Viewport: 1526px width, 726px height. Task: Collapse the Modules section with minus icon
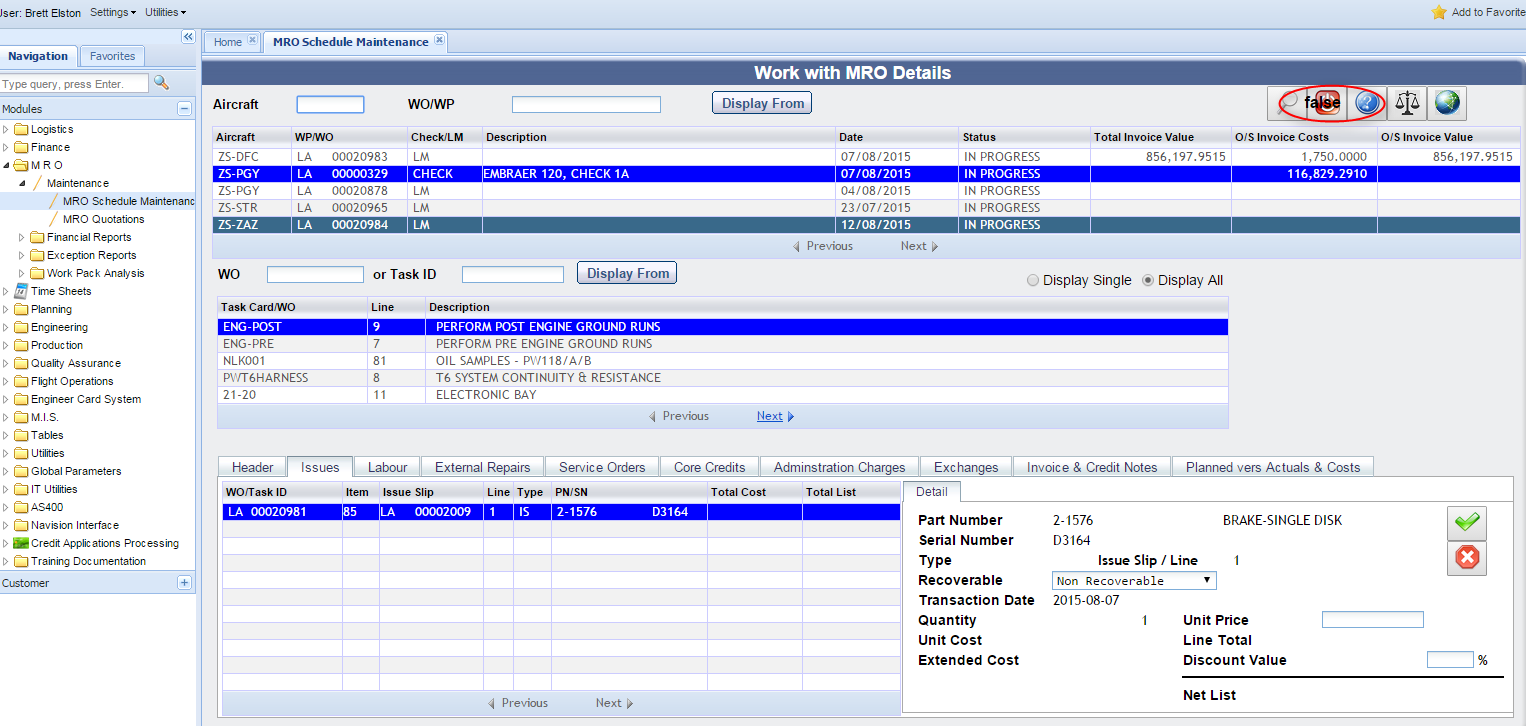pos(184,108)
